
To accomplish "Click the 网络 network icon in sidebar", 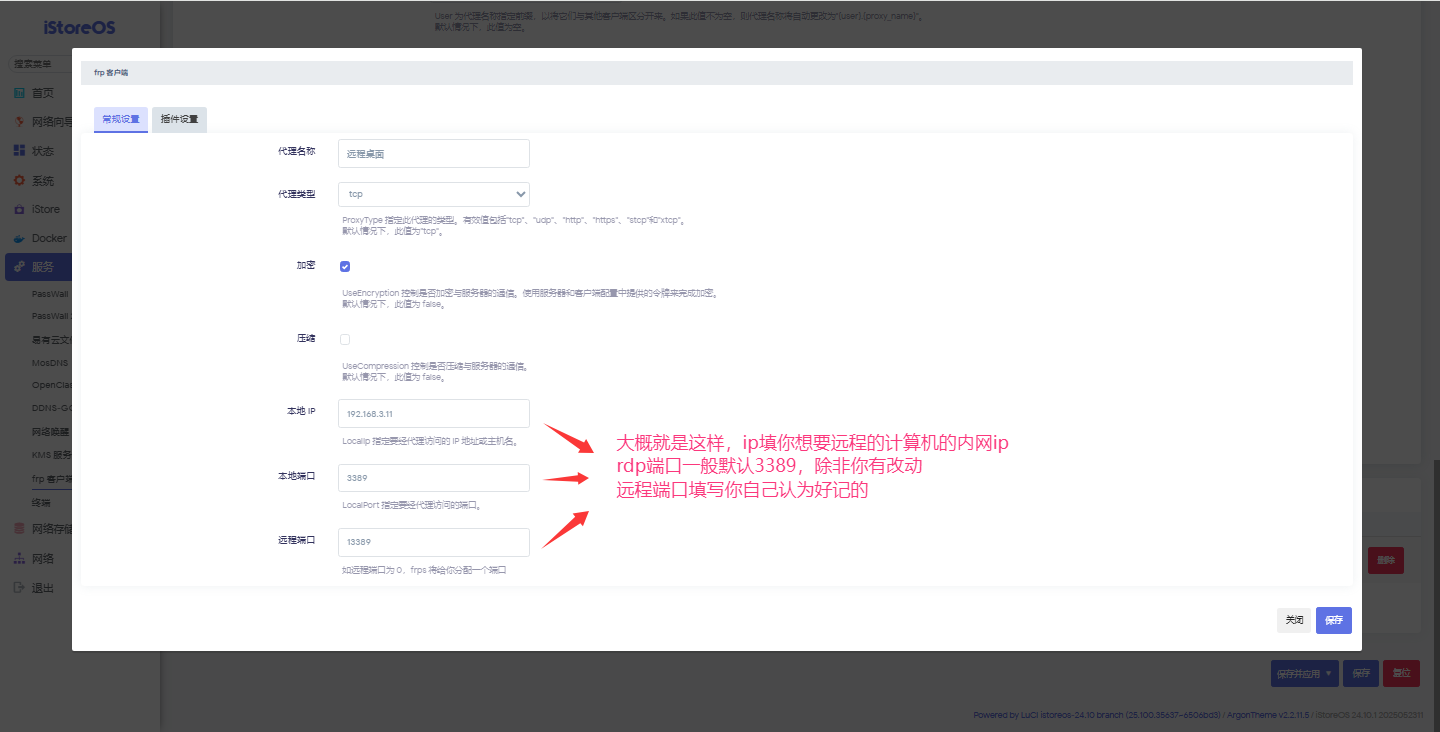I will pyautogui.click(x=19, y=559).
